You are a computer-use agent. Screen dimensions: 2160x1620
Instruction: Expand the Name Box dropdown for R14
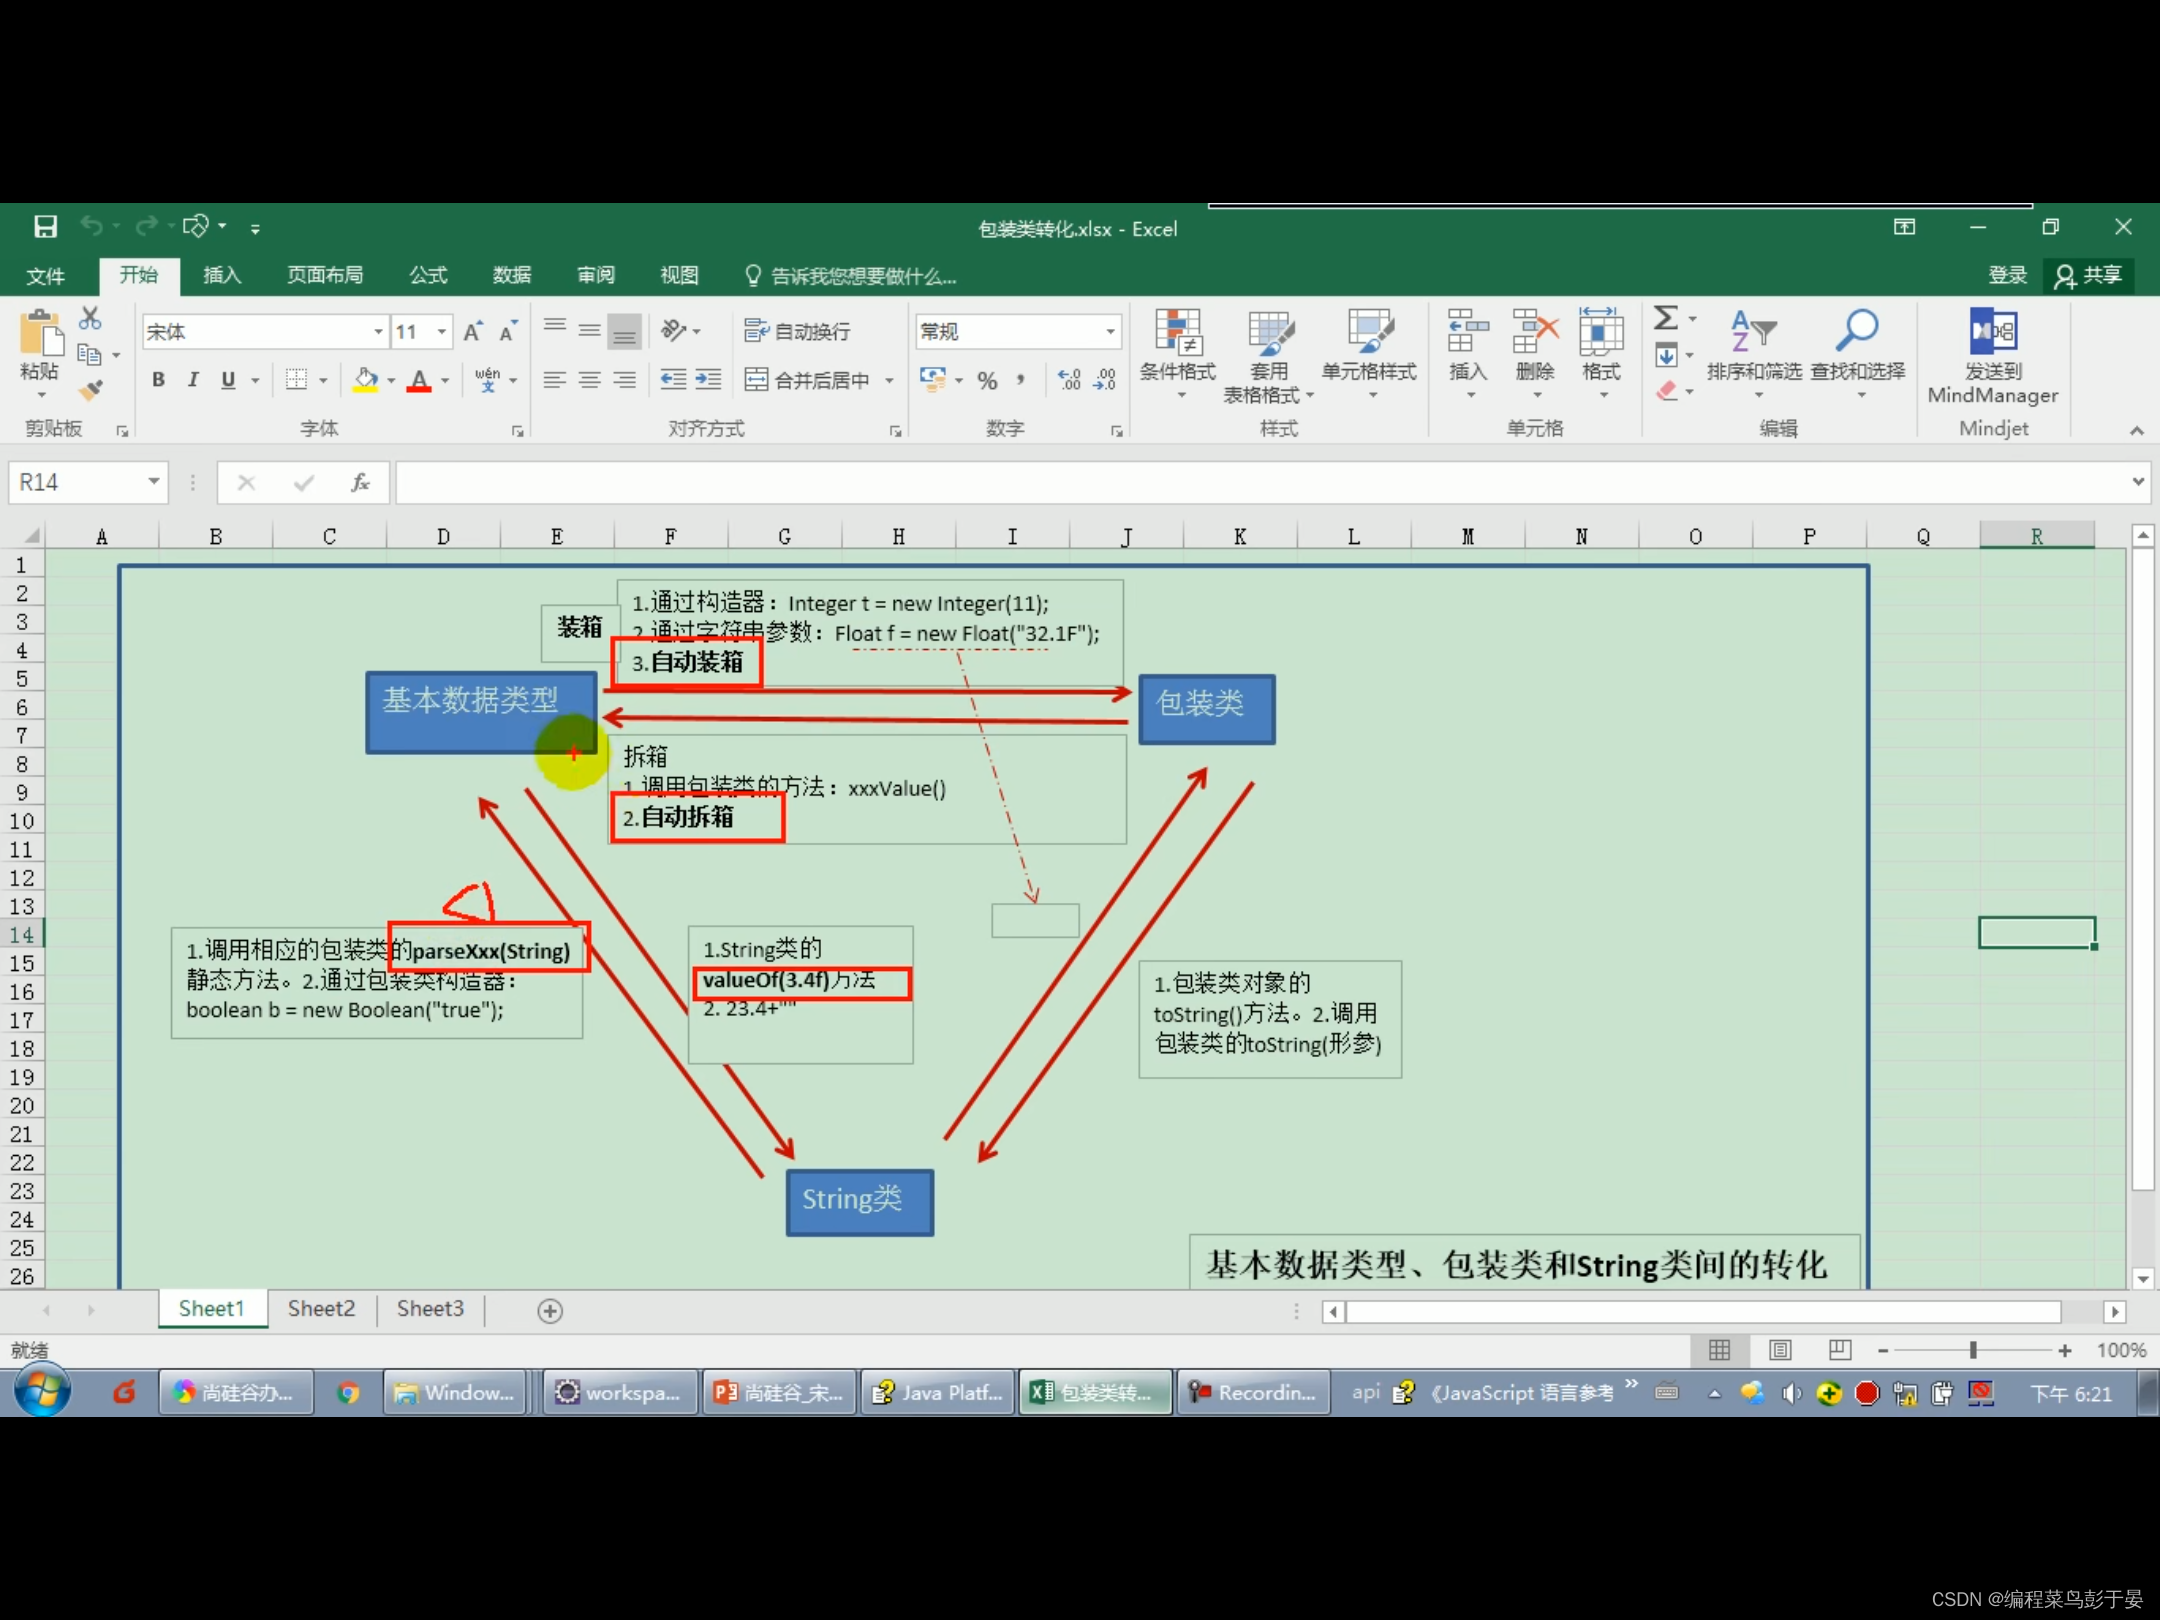pos(153,482)
